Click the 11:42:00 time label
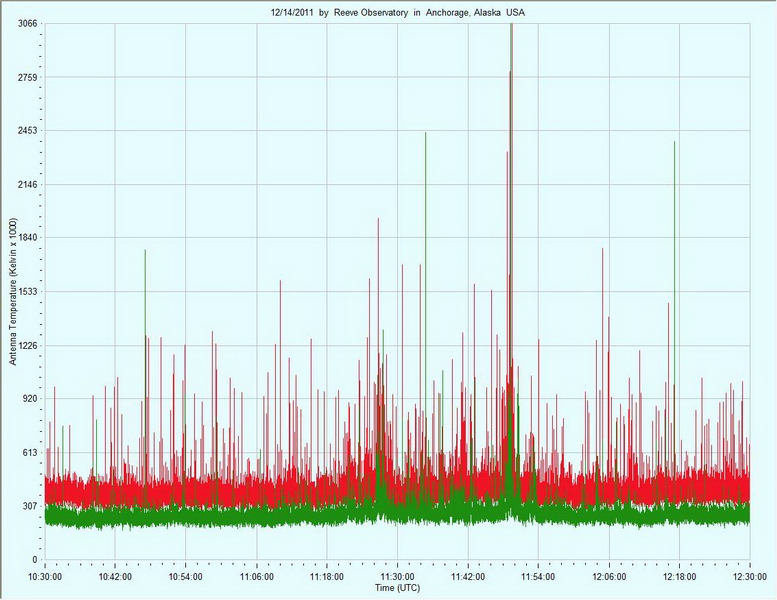The image size is (777, 600). 468,577
